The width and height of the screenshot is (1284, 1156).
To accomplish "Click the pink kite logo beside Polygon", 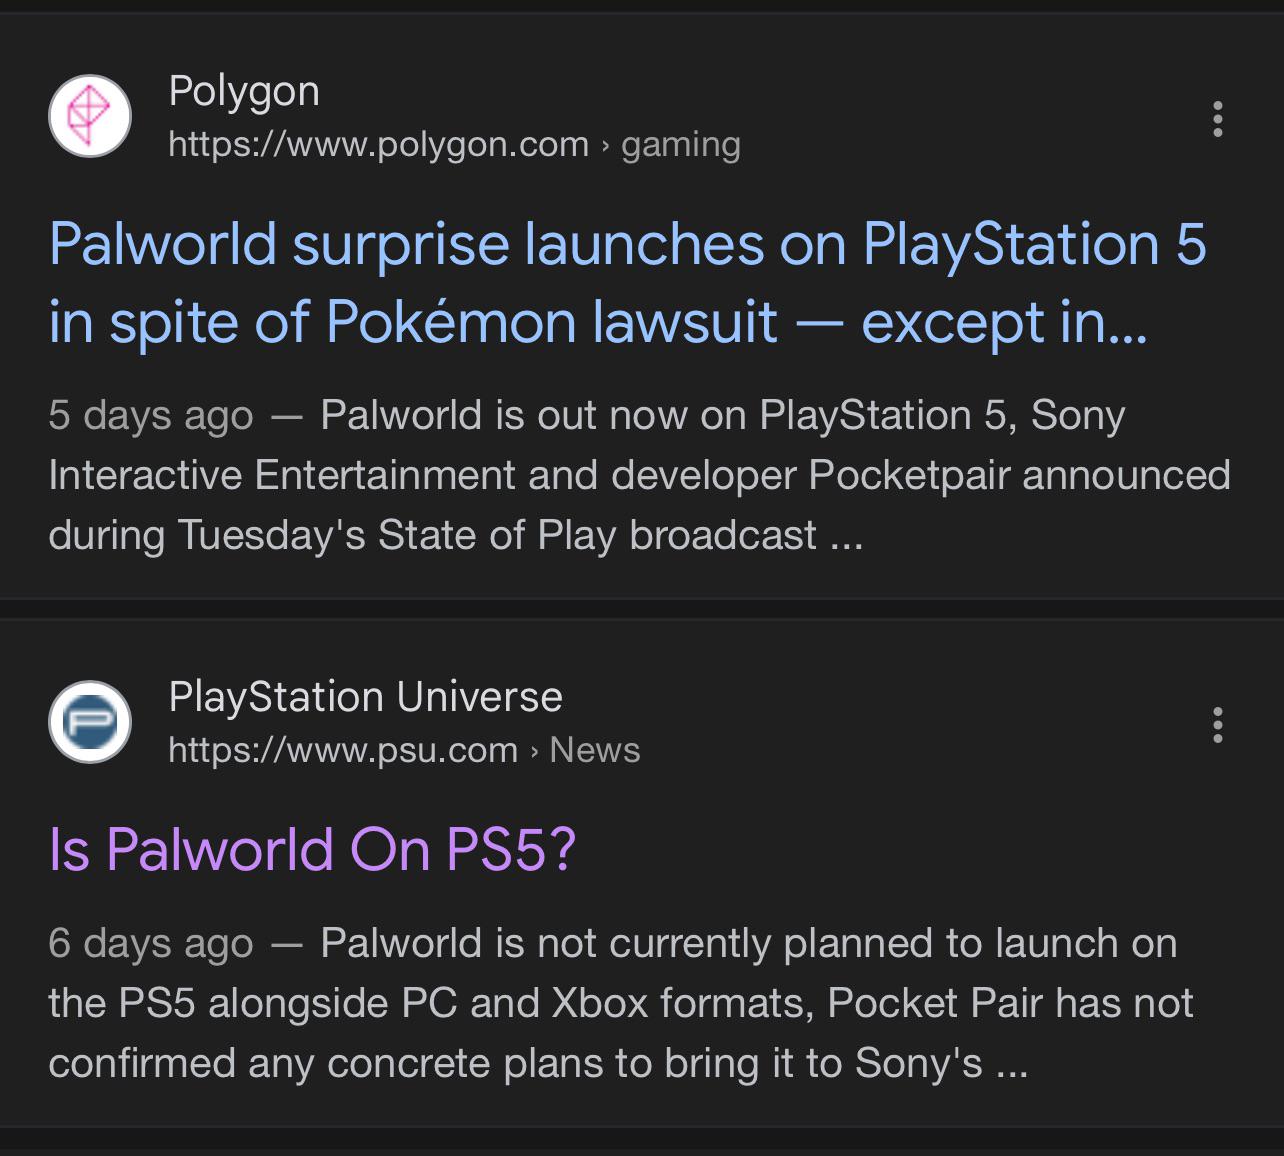I will coord(89,116).
